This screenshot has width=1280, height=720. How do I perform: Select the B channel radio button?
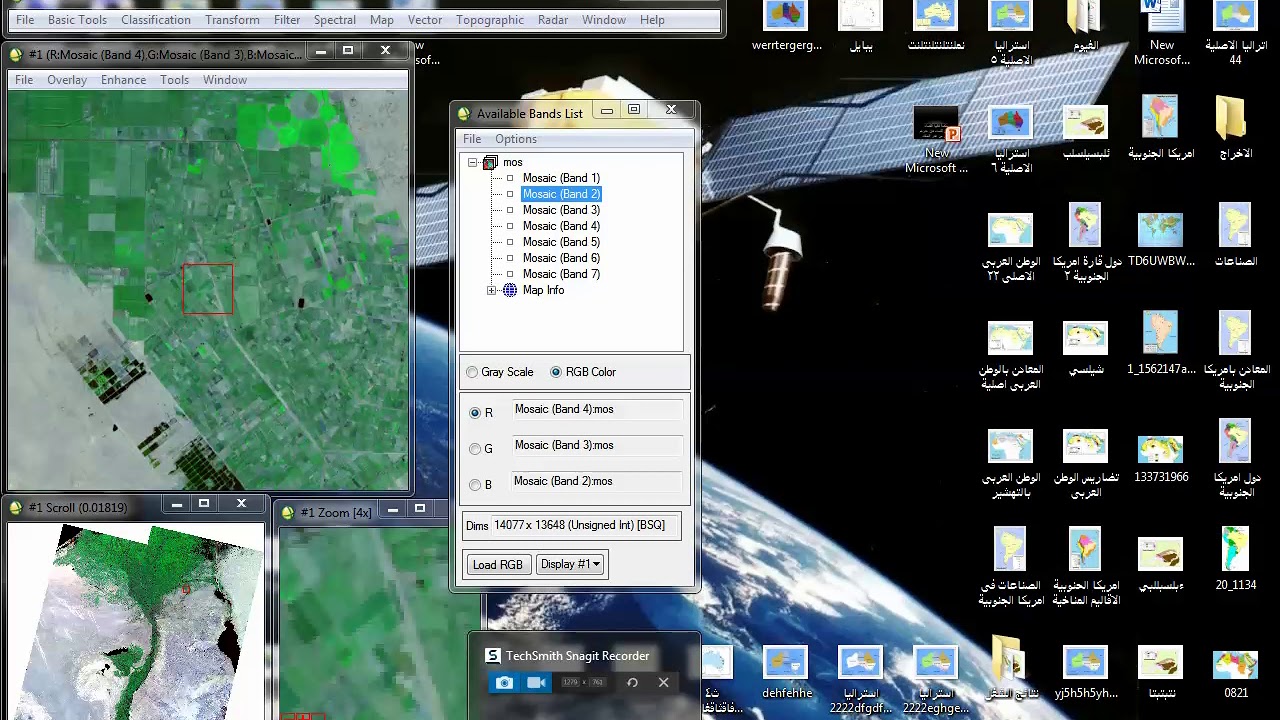475,485
